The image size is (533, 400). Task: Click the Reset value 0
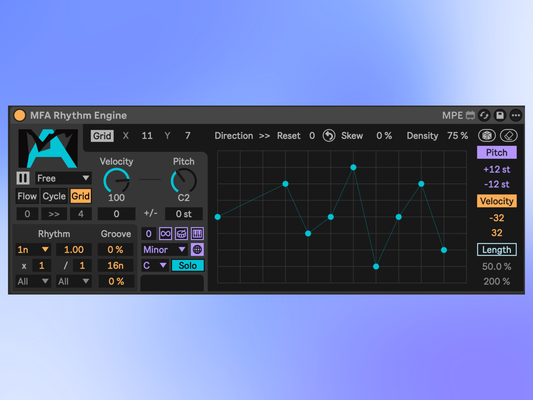tap(312, 136)
